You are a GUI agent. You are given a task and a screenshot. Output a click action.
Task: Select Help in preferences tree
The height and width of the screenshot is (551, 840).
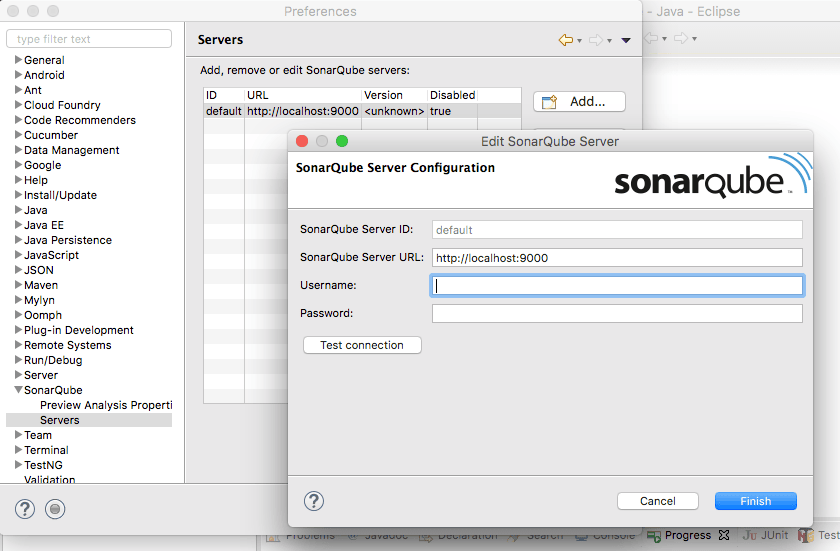36,180
